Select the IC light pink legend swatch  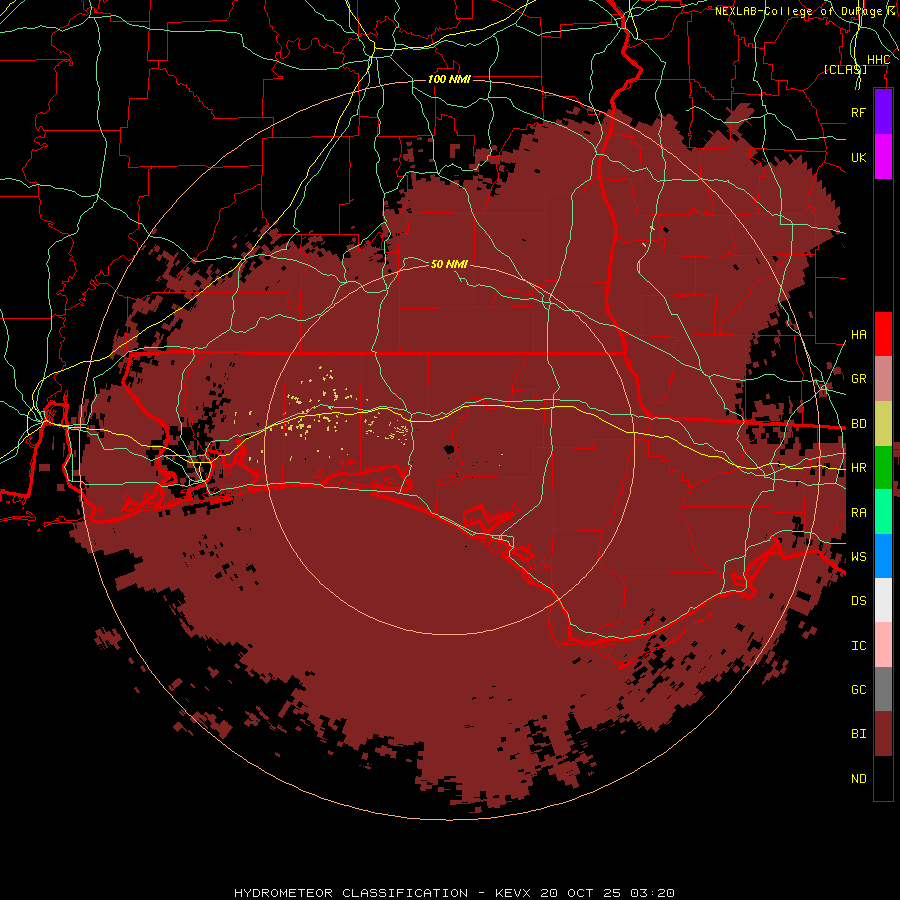click(x=883, y=645)
